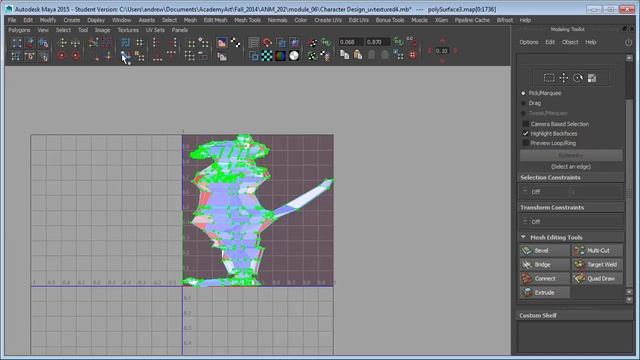Viewport: 640px width, 360px height.
Task: Open the Create UVs menu
Action: [x=328, y=20]
